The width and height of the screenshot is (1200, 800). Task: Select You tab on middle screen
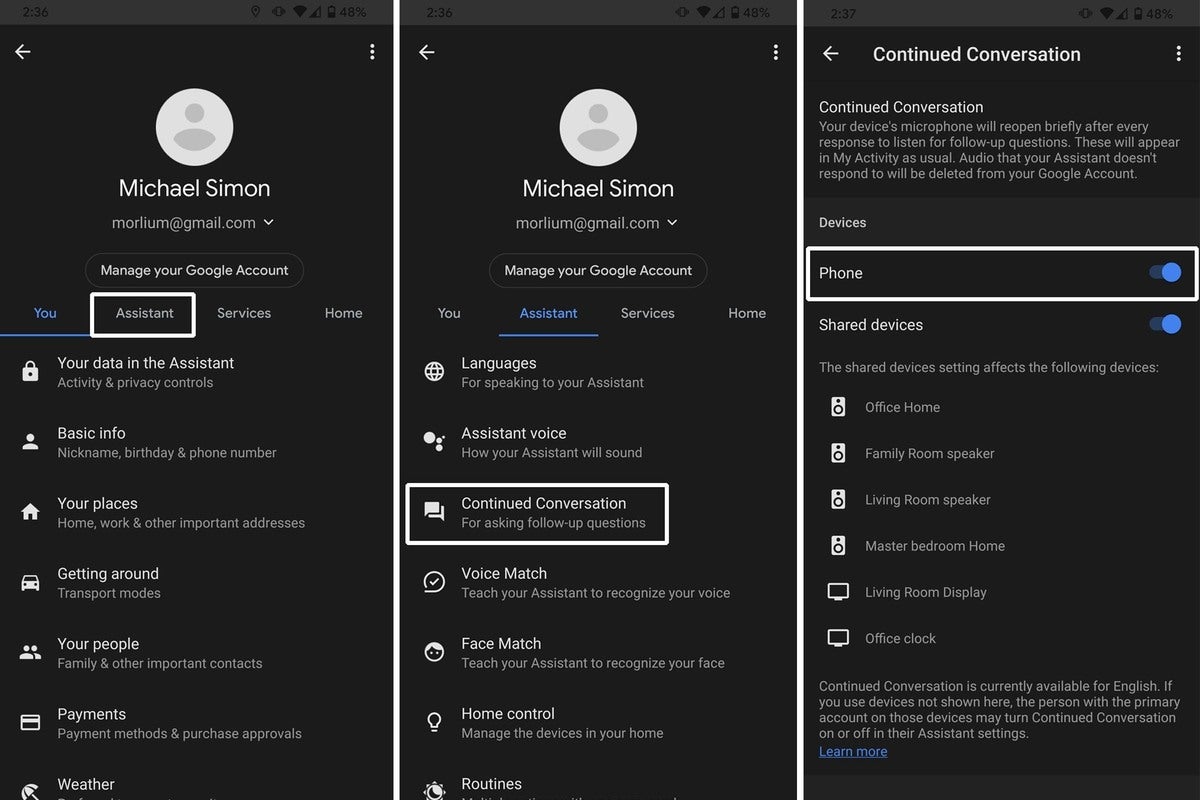coord(449,313)
